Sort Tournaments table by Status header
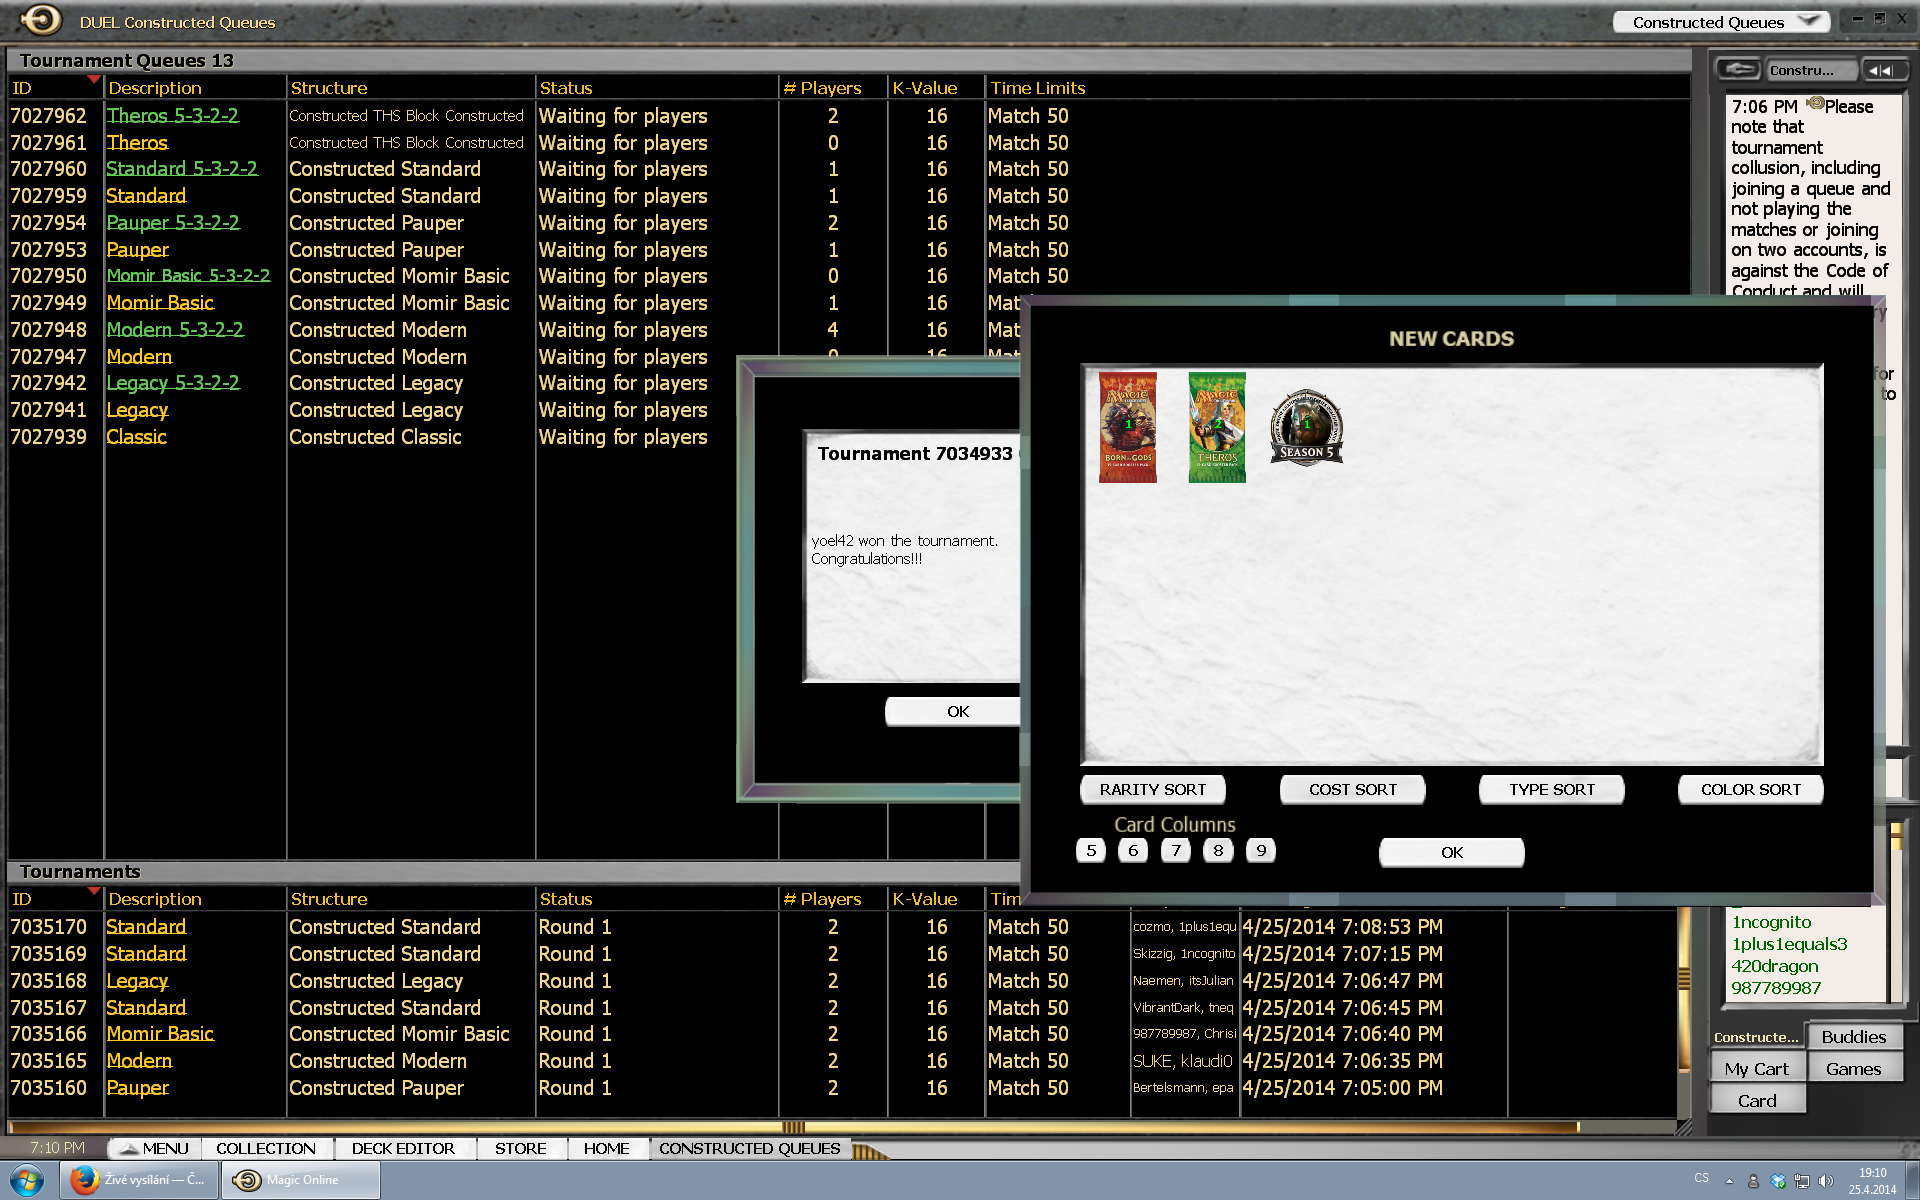Image resolution: width=1920 pixels, height=1200 pixels. pyautogui.click(x=566, y=899)
